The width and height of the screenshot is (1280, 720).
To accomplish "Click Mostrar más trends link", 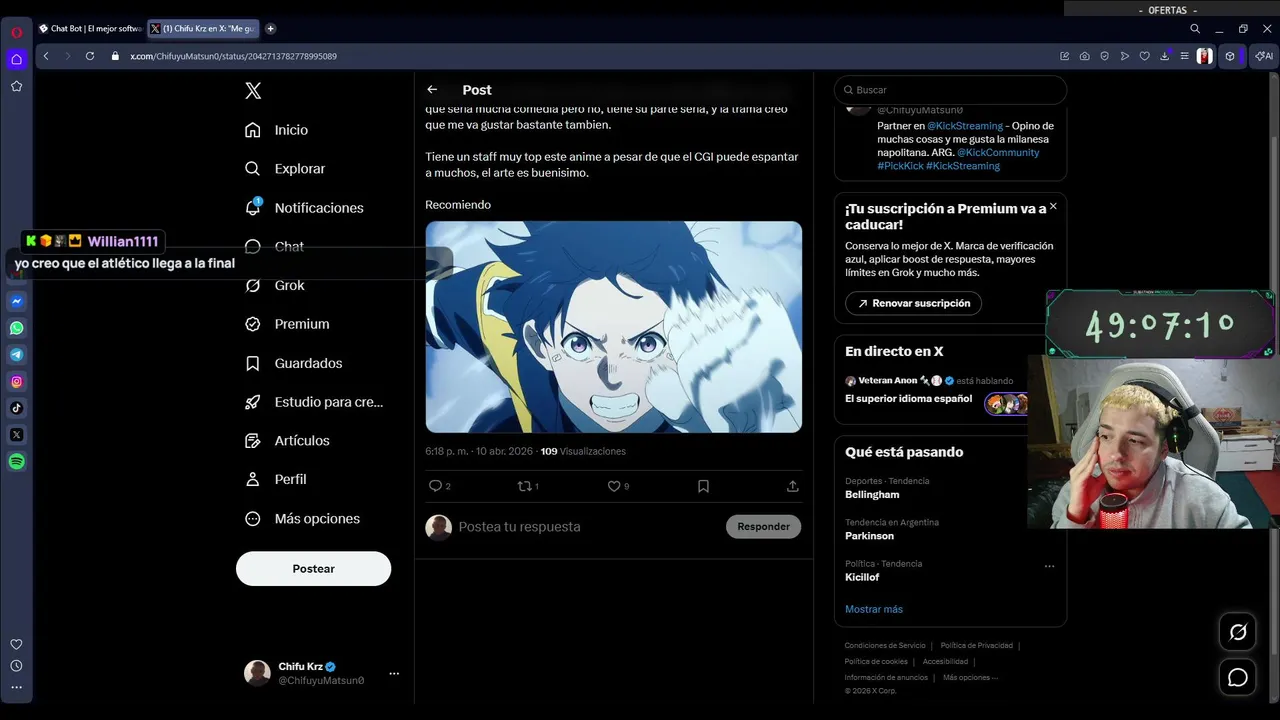I will [x=874, y=609].
